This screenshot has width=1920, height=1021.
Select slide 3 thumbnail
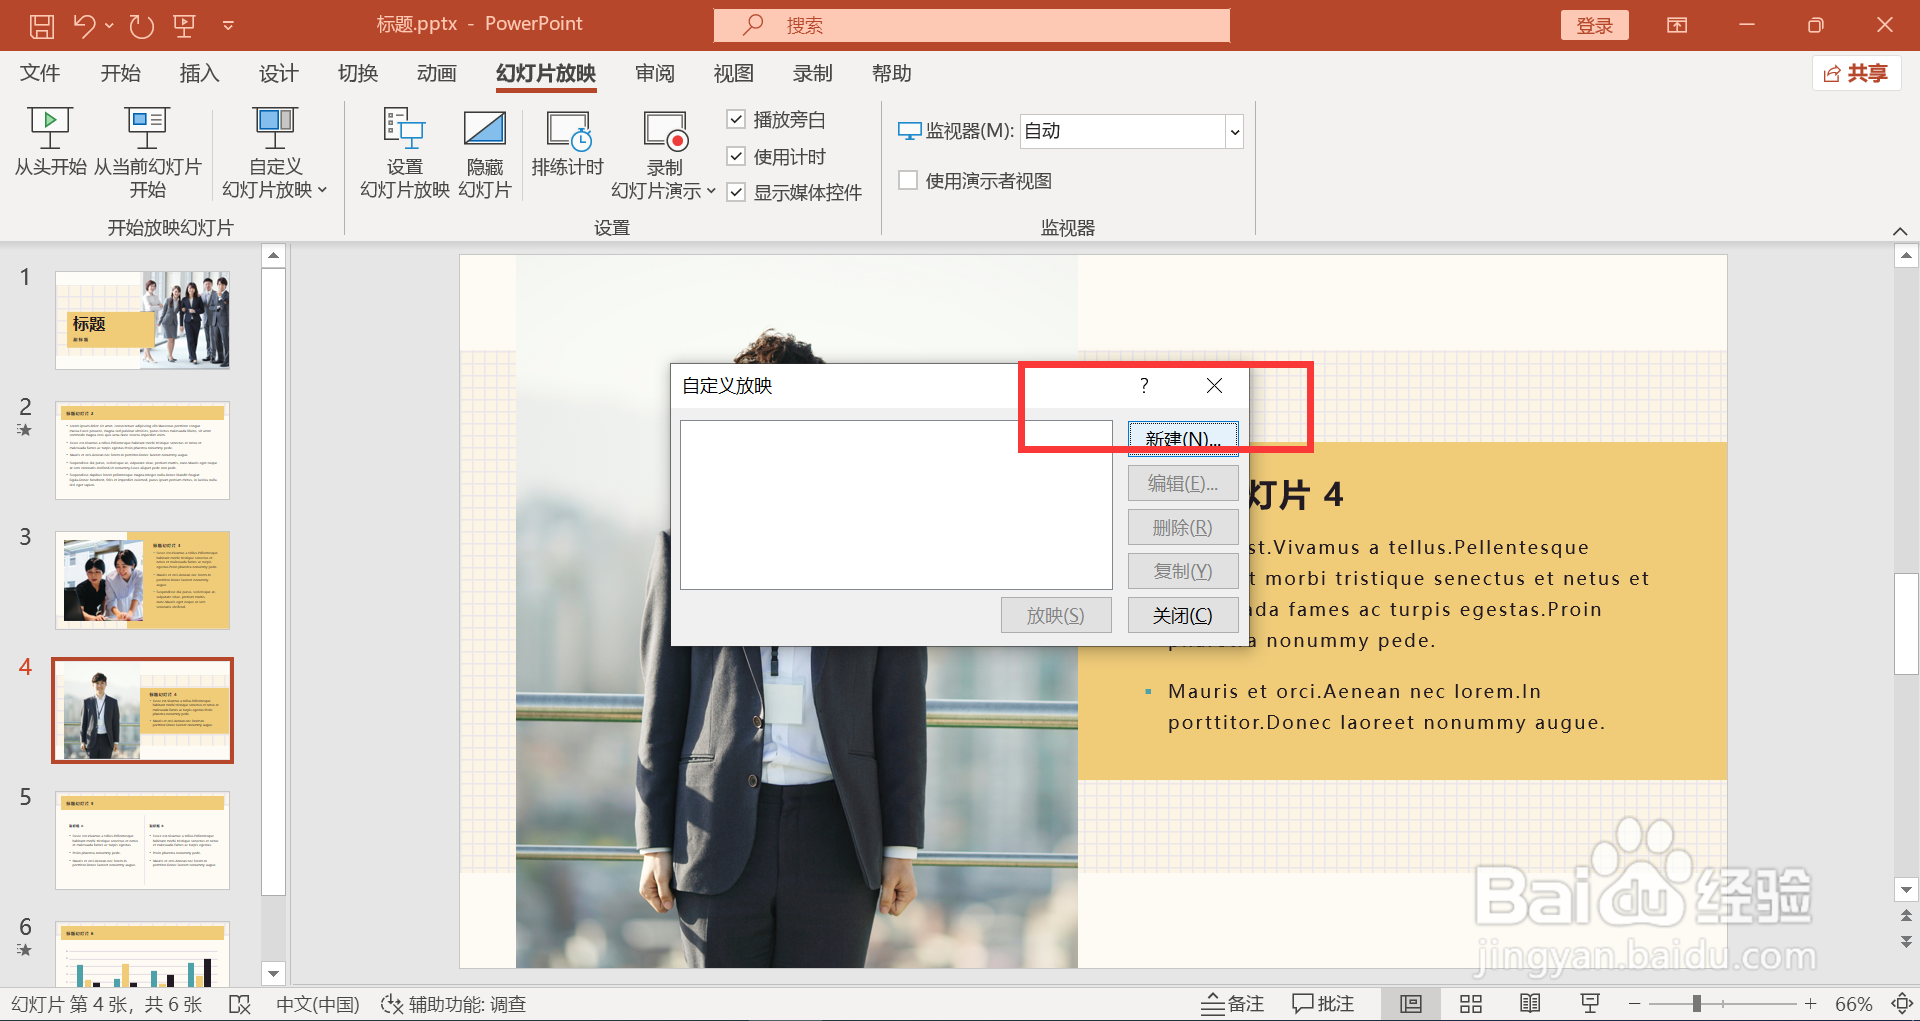143,580
